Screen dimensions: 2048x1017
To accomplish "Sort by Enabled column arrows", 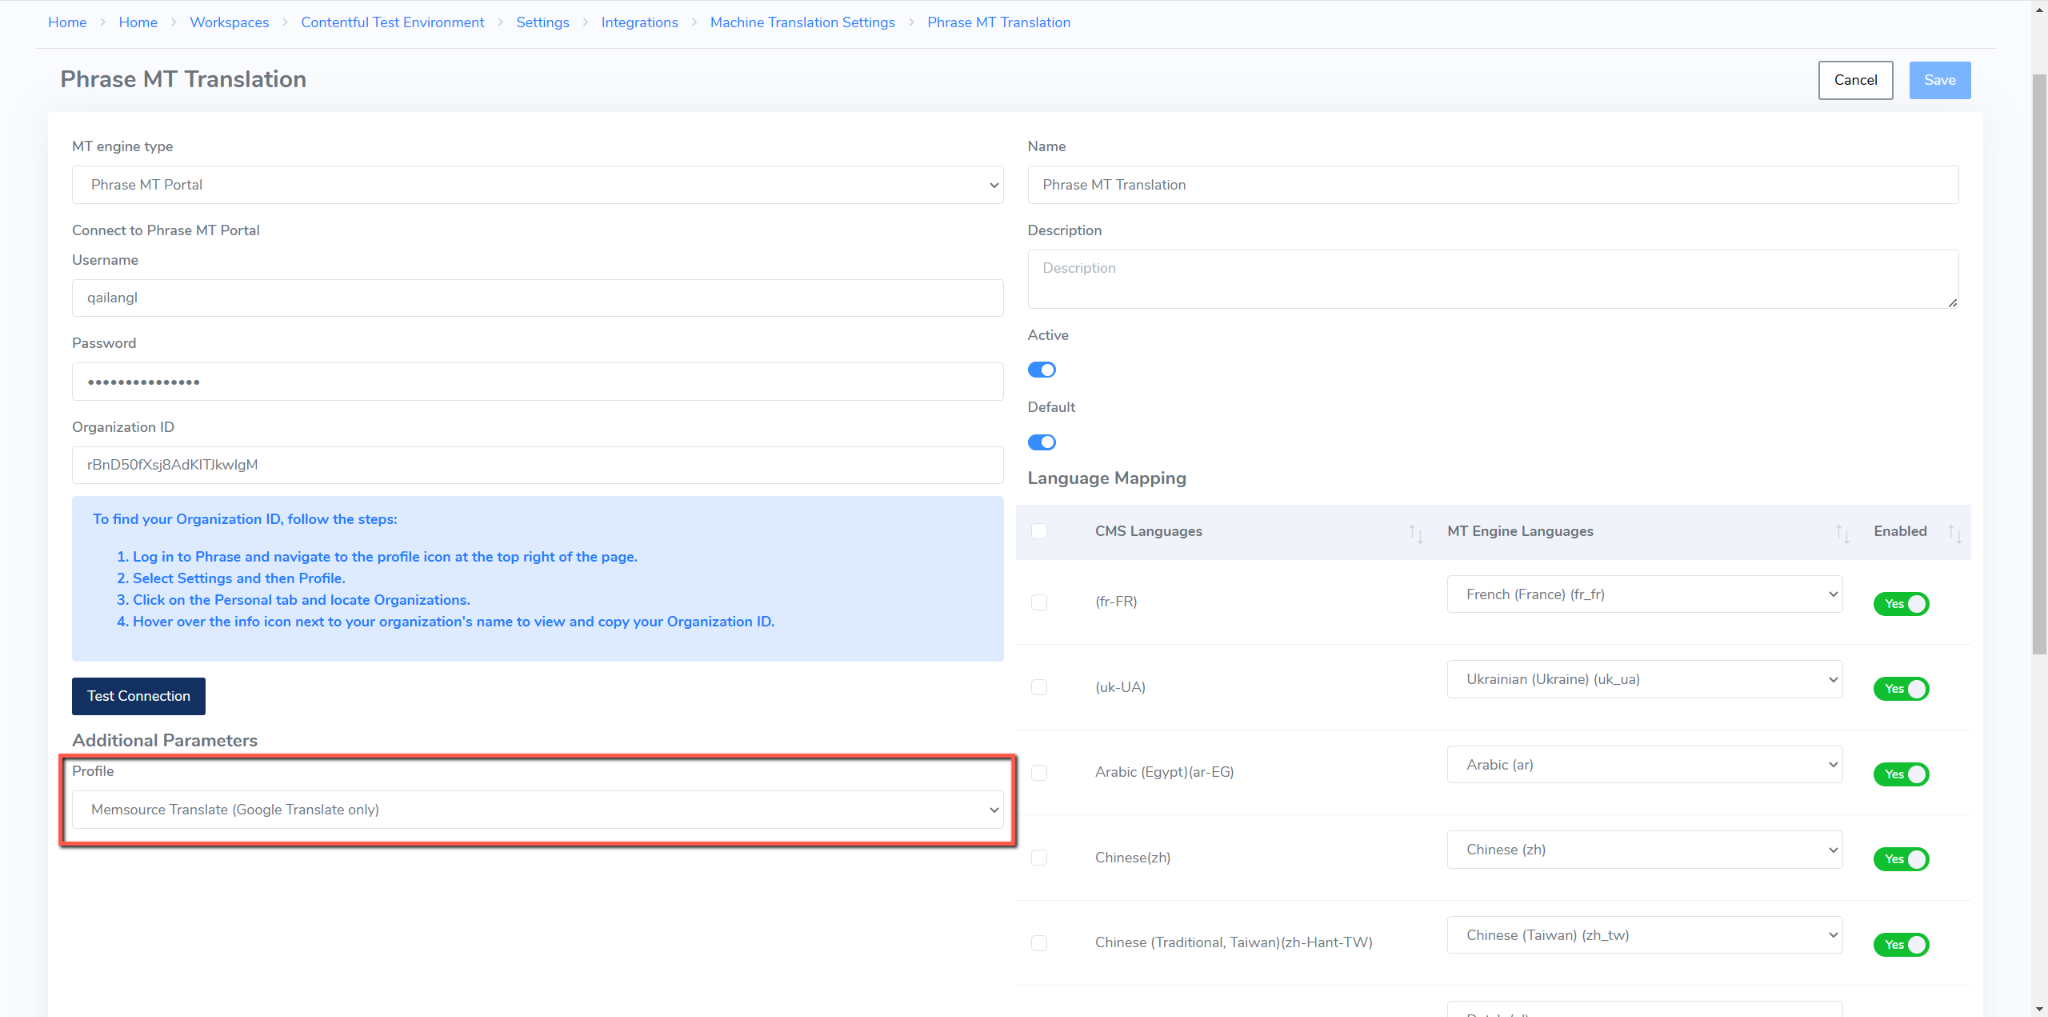I will point(1954,533).
